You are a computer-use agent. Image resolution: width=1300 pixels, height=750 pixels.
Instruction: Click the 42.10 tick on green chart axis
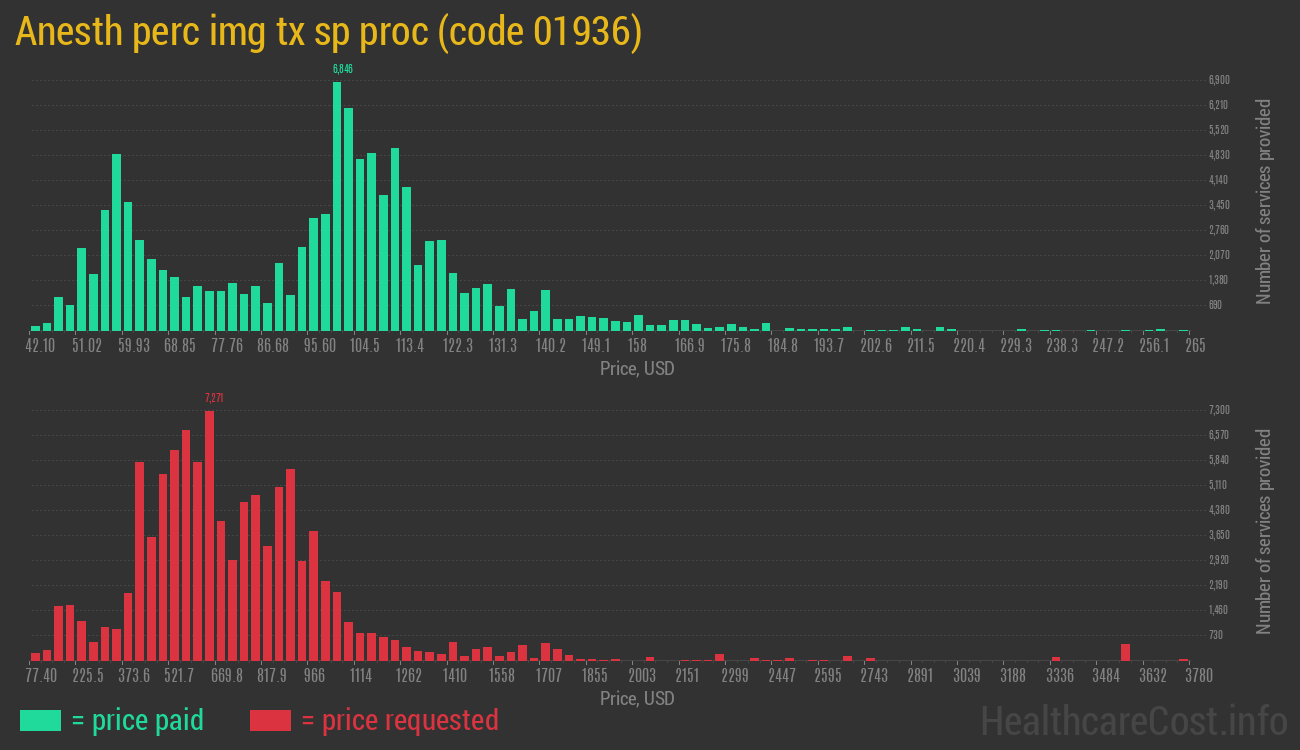point(40,345)
